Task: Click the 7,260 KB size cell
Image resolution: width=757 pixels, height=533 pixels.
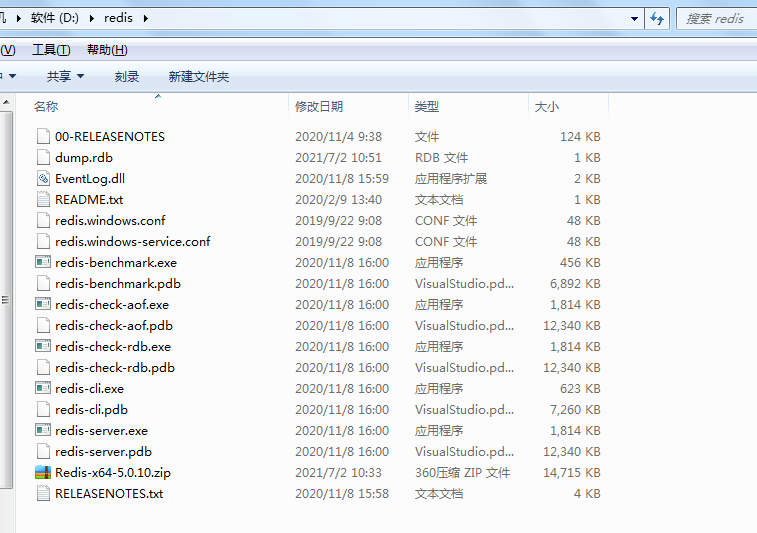Action: pos(575,410)
